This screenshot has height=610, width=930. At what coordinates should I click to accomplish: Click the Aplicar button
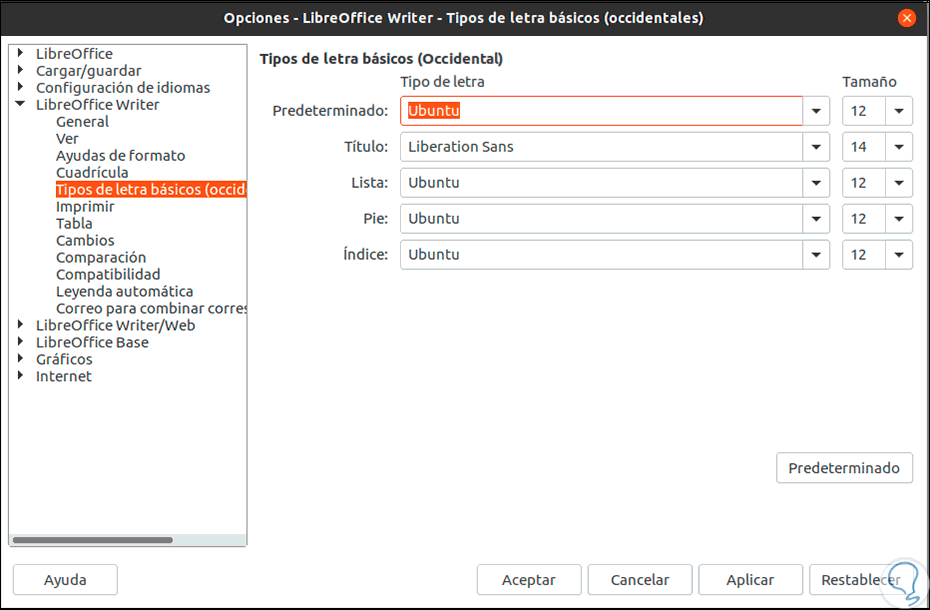click(750, 580)
